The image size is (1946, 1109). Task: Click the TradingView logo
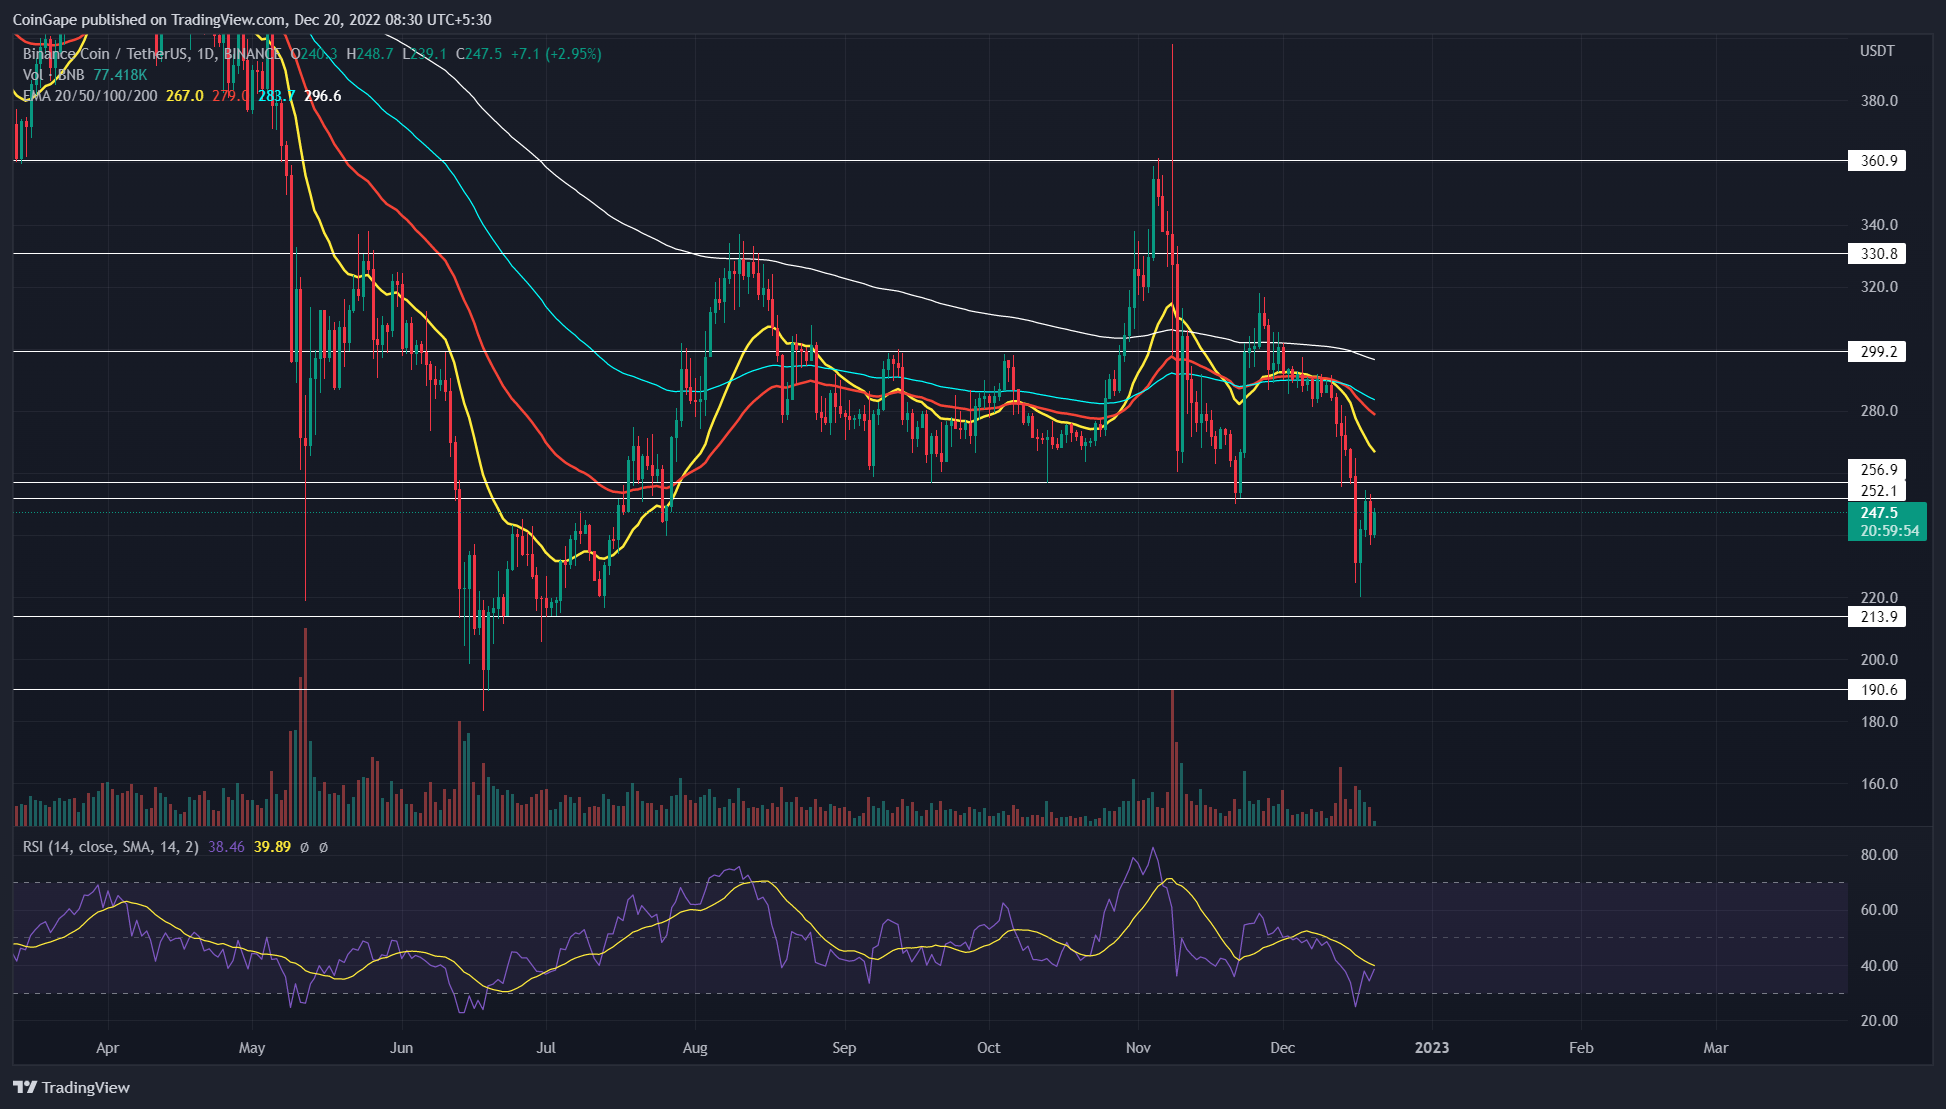point(72,1087)
